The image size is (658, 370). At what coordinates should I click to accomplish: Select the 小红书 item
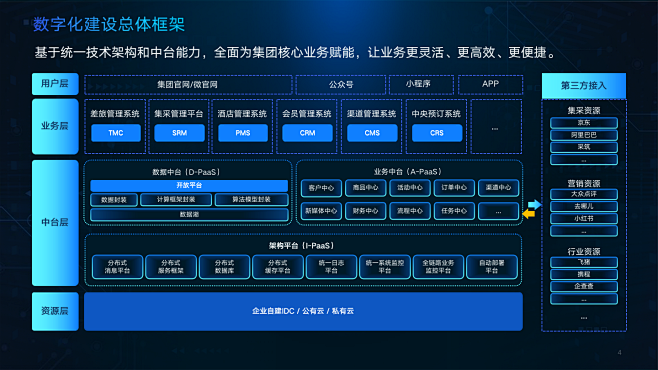[584, 219]
